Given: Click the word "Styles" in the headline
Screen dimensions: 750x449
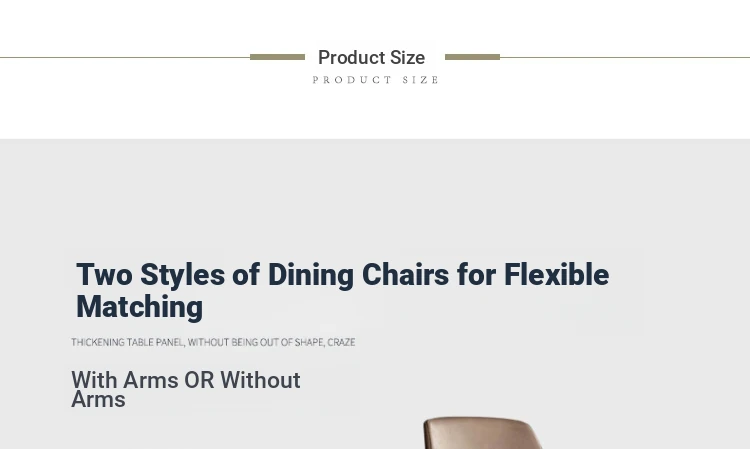Looking at the screenshot, I should click(182, 276).
